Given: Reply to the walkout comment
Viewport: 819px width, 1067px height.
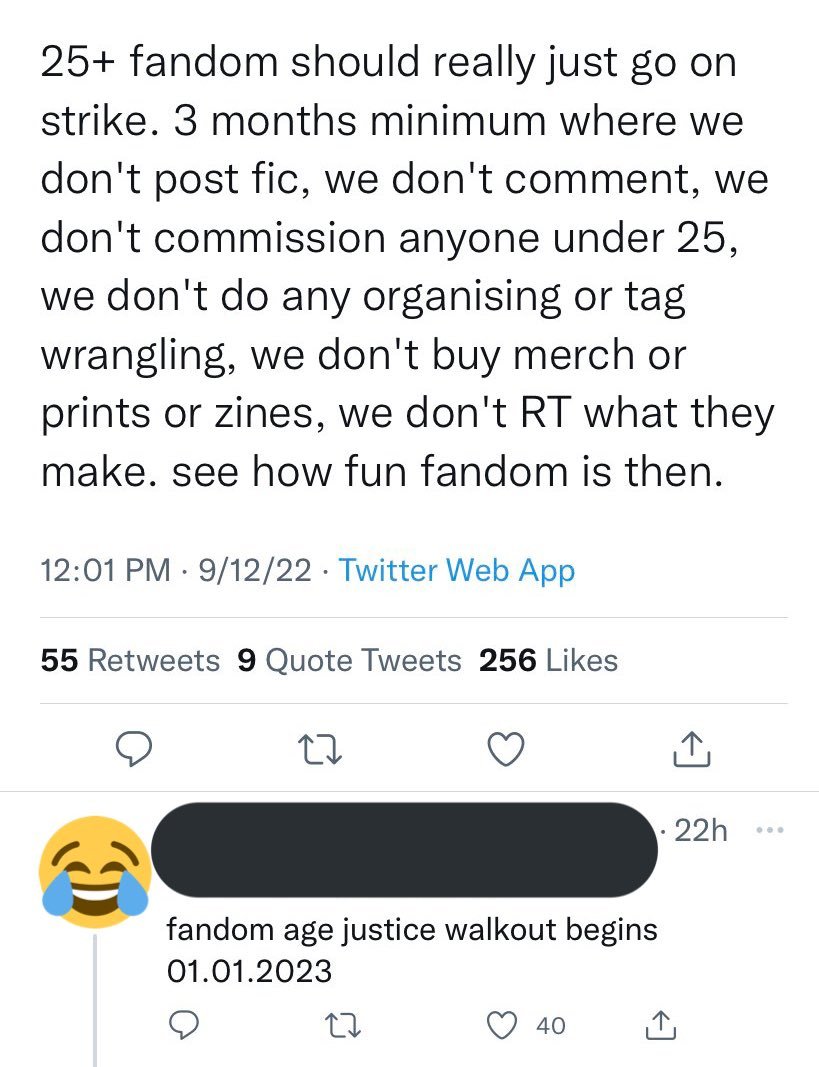Looking at the screenshot, I should [x=183, y=1025].
